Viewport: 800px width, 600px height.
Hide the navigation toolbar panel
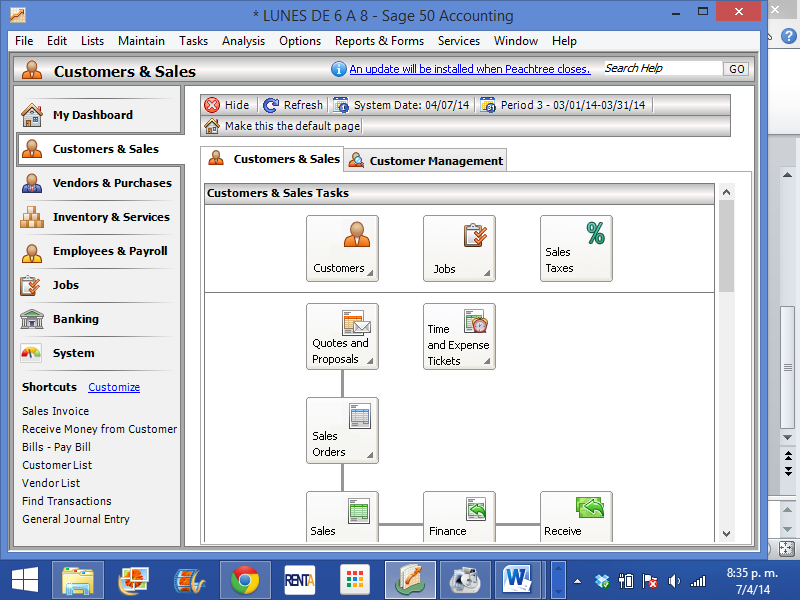coord(227,105)
